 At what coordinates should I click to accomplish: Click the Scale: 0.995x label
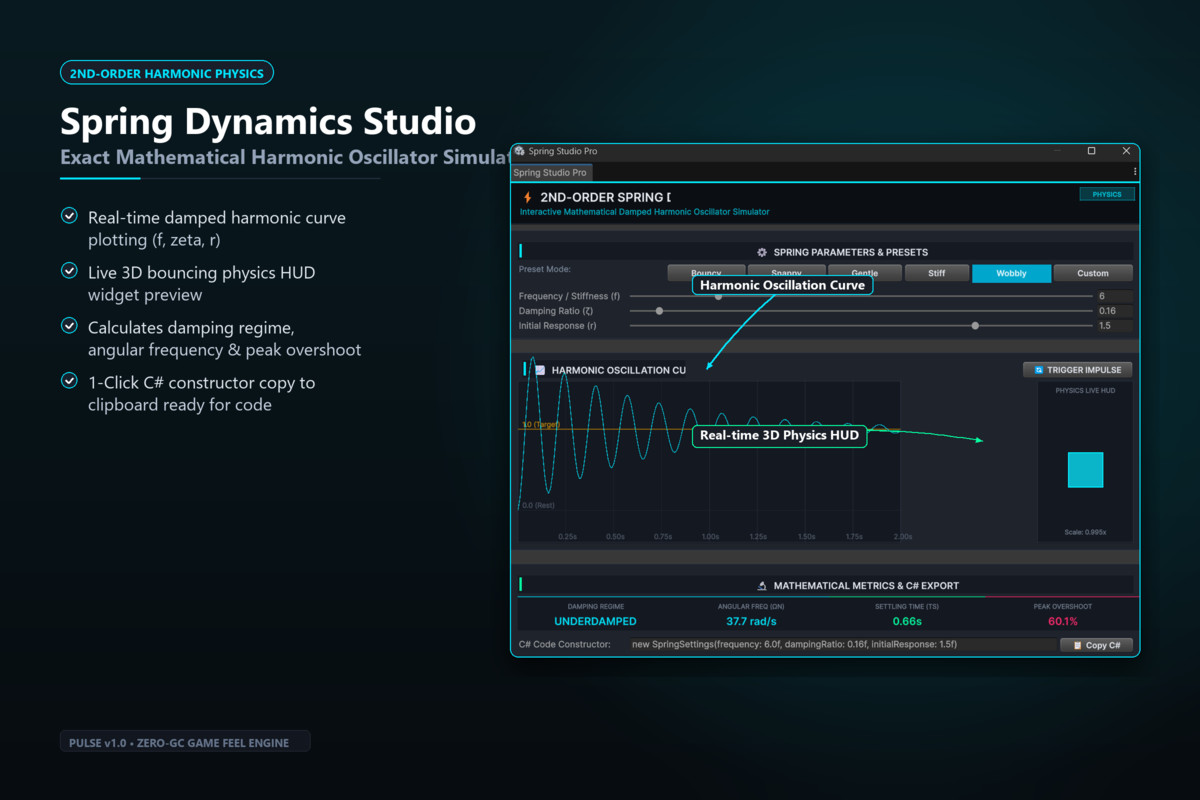click(1085, 532)
